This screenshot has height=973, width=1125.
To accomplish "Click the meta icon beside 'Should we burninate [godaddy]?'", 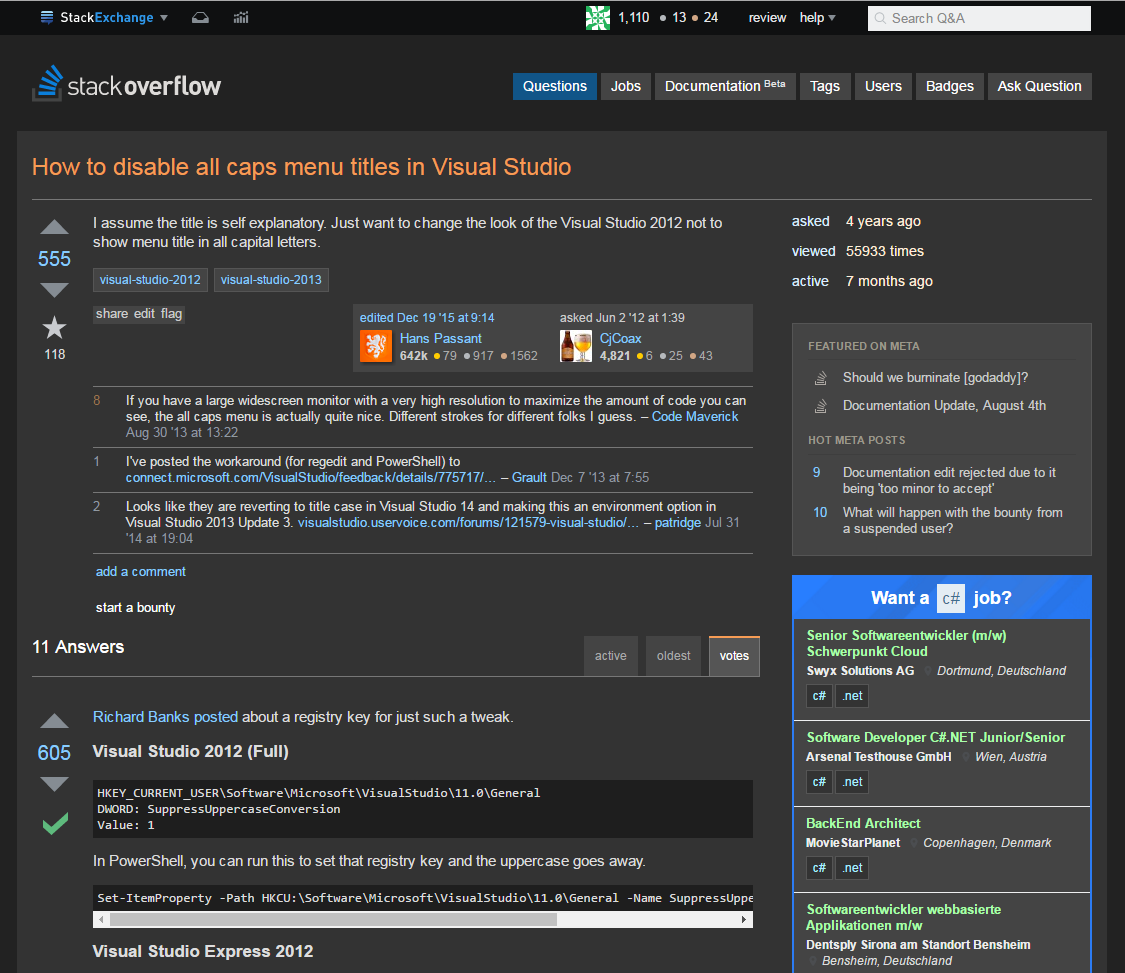I will pyautogui.click(x=820, y=377).
